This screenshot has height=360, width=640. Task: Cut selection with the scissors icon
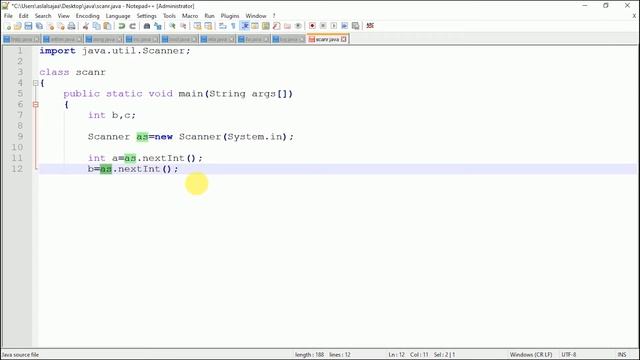click(85, 26)
